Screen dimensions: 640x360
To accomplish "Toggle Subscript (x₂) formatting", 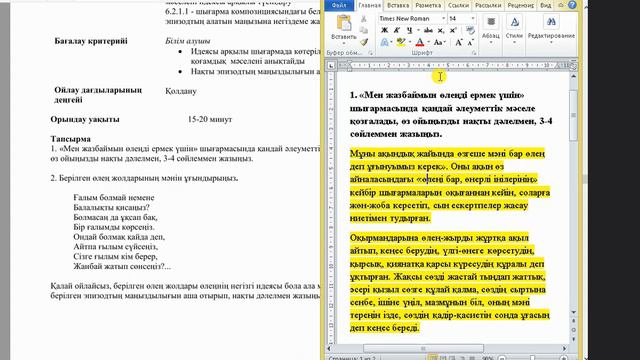I will coord(441,31).
